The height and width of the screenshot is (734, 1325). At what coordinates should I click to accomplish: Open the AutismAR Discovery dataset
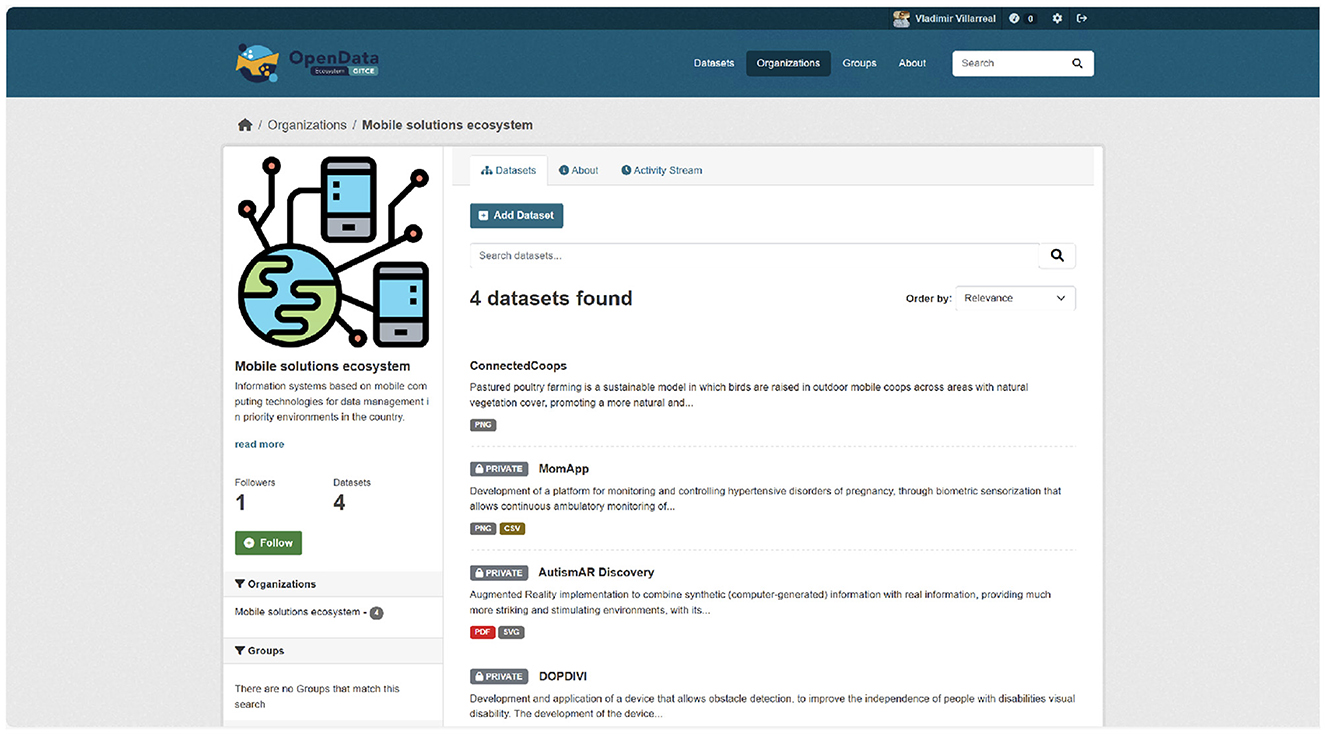click(x=596, y=573)
